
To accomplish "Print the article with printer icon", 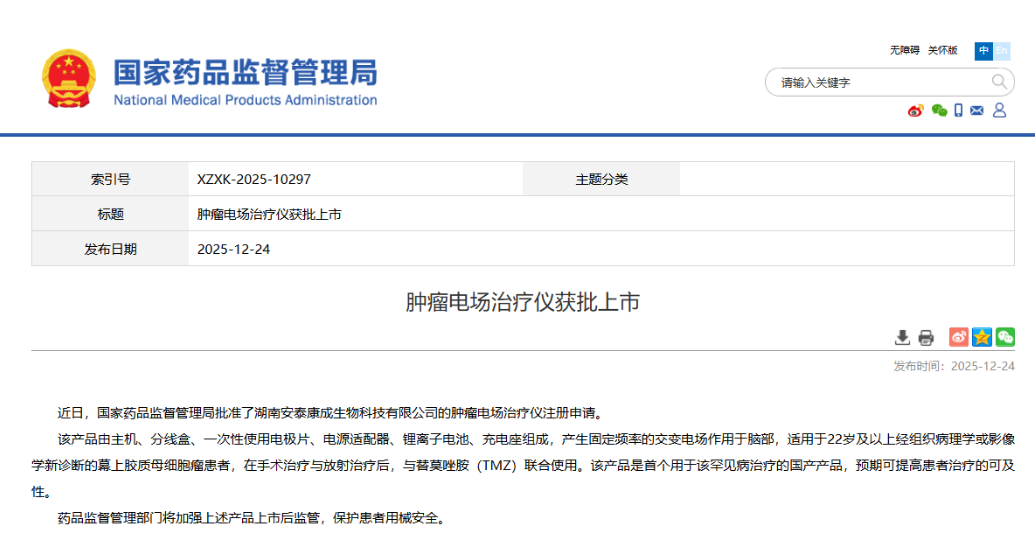I will (x=926, y=337).
